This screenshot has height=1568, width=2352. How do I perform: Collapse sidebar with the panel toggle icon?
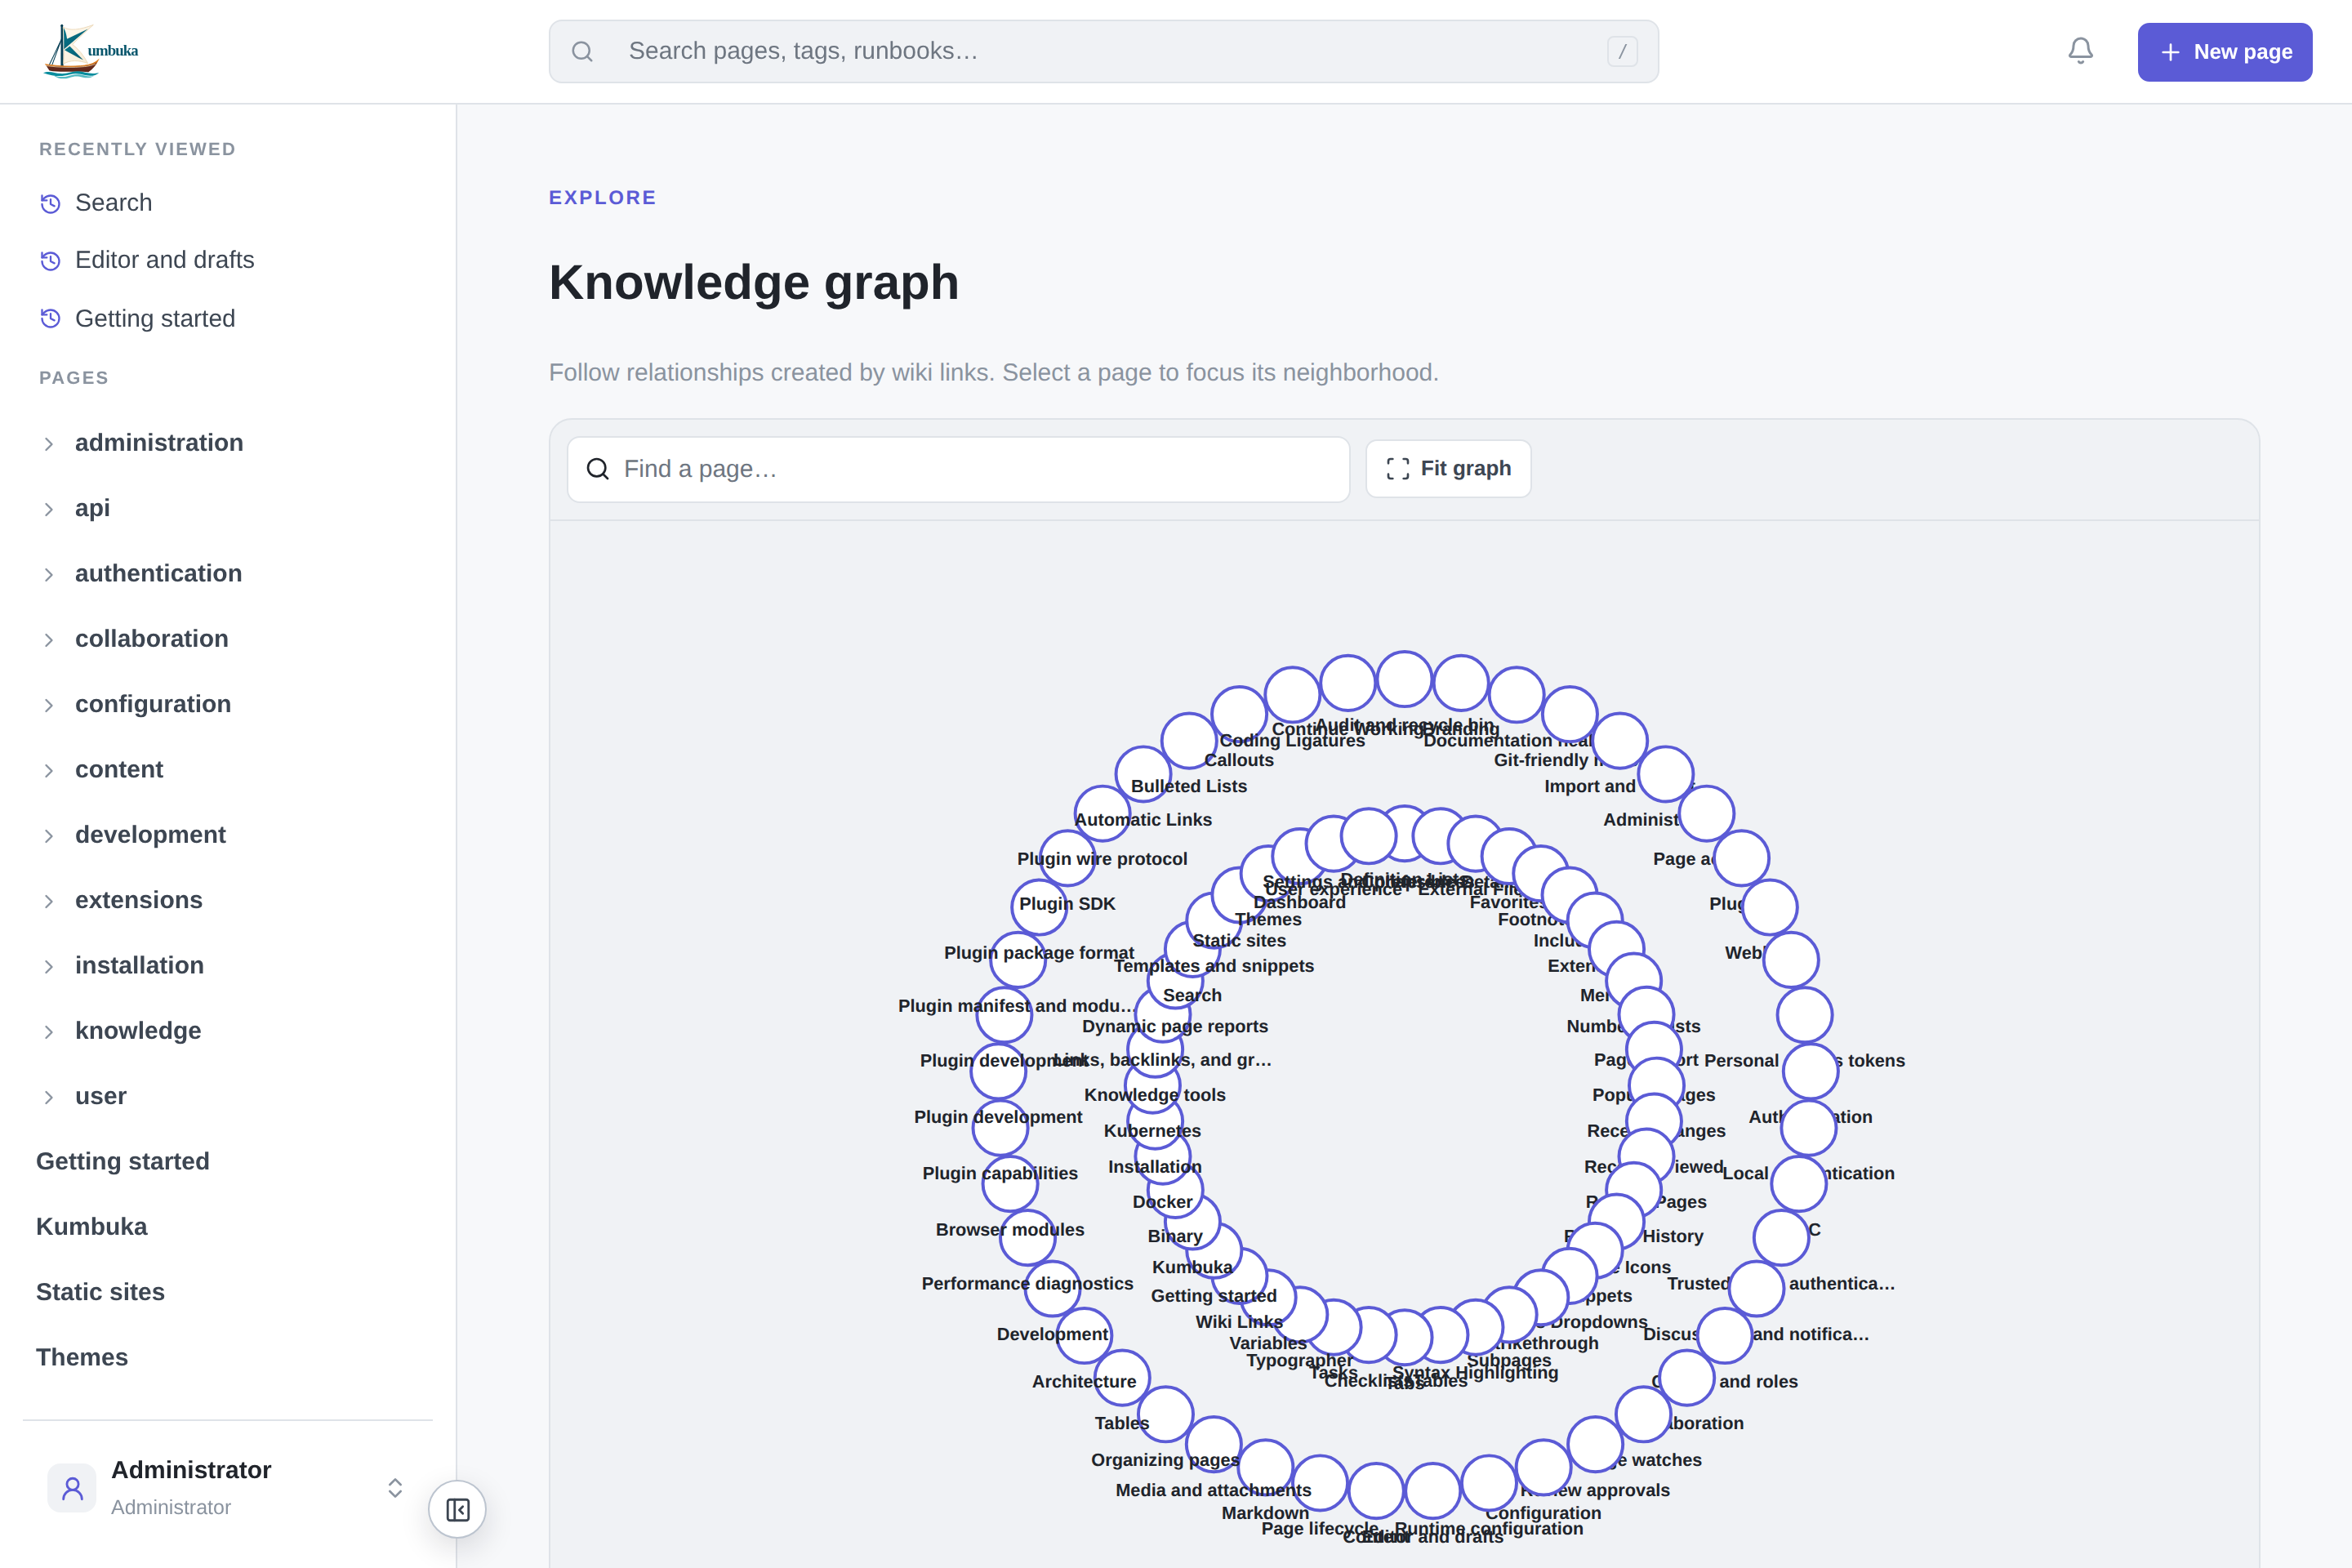tap(457, 1509)
